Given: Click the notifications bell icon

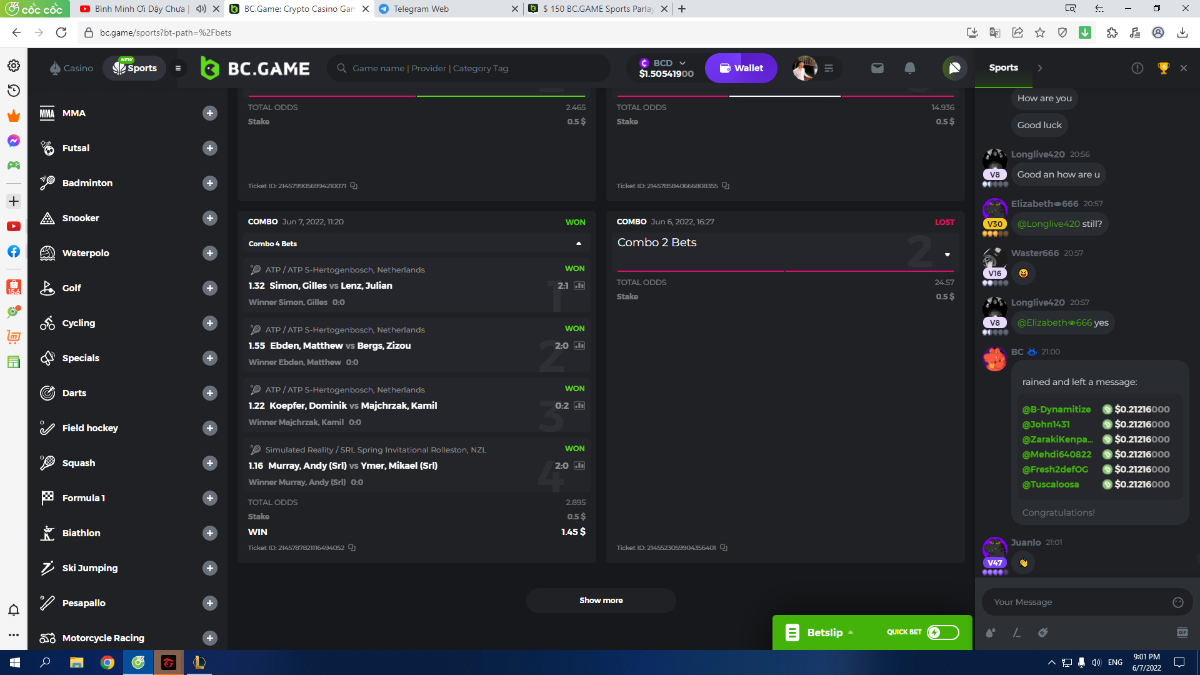Looking at the screenshot, I should [x=910, y=68].
